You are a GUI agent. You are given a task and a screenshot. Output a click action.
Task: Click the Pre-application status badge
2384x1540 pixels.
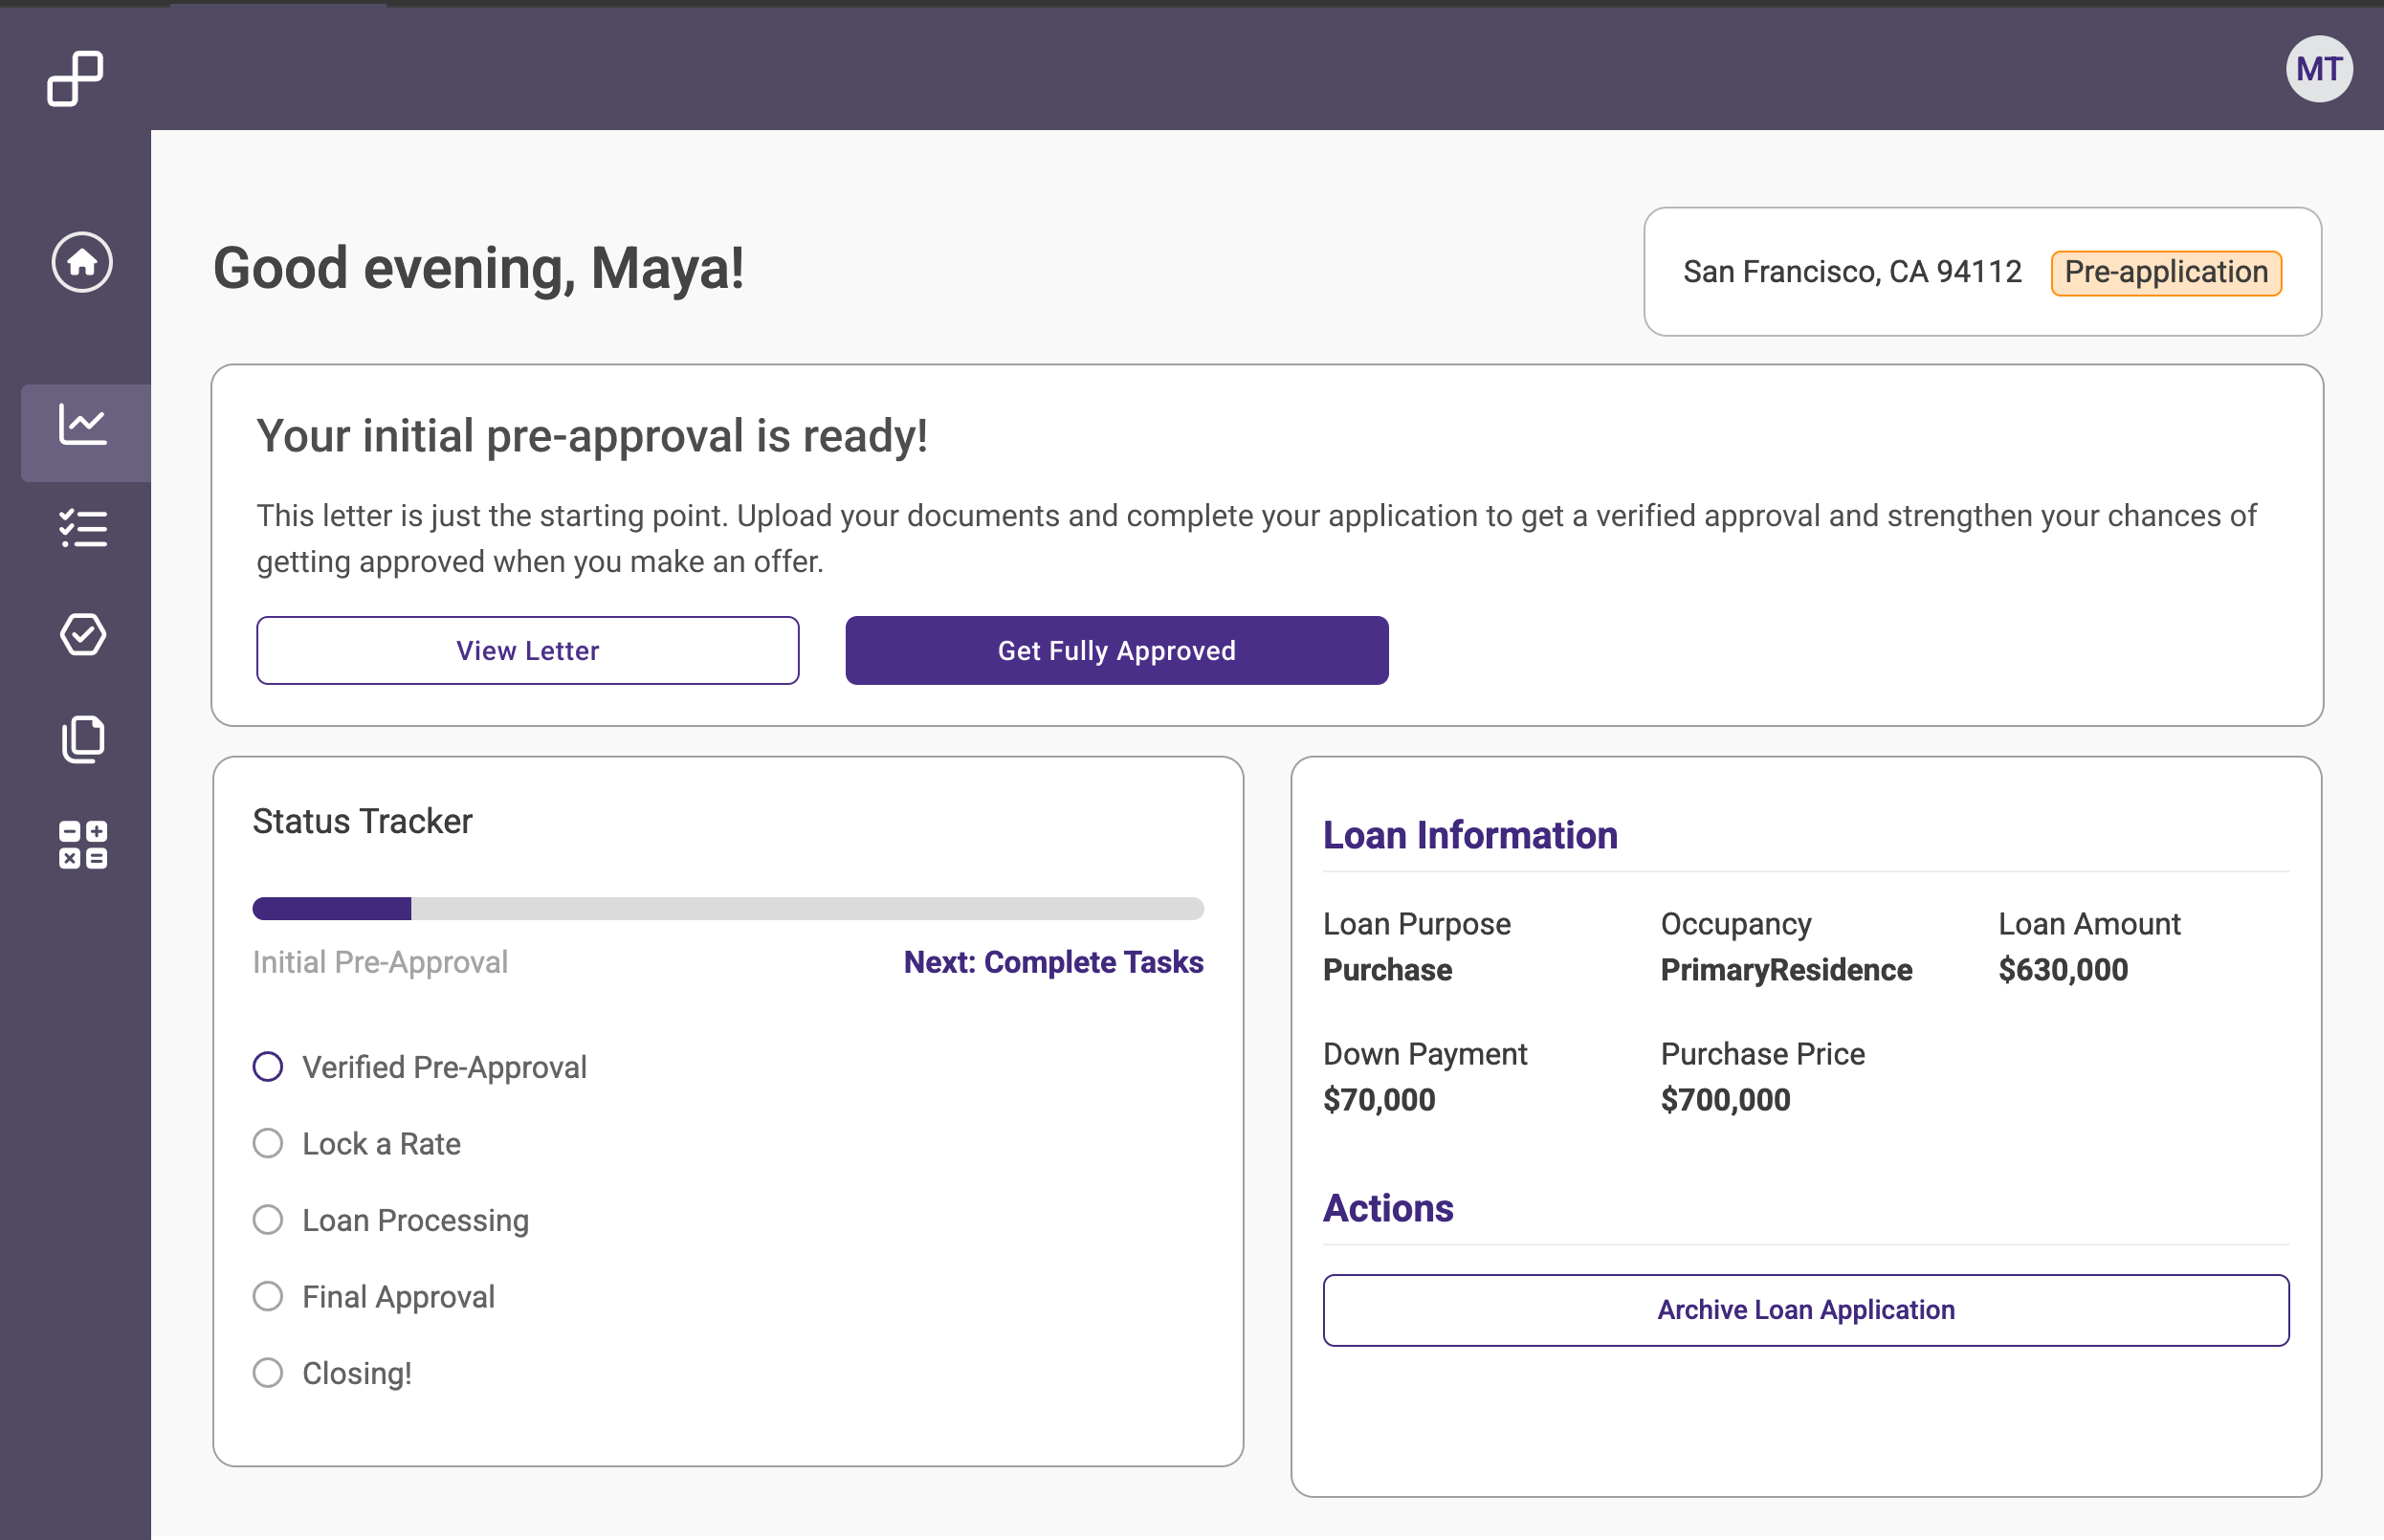point(2165,272)
